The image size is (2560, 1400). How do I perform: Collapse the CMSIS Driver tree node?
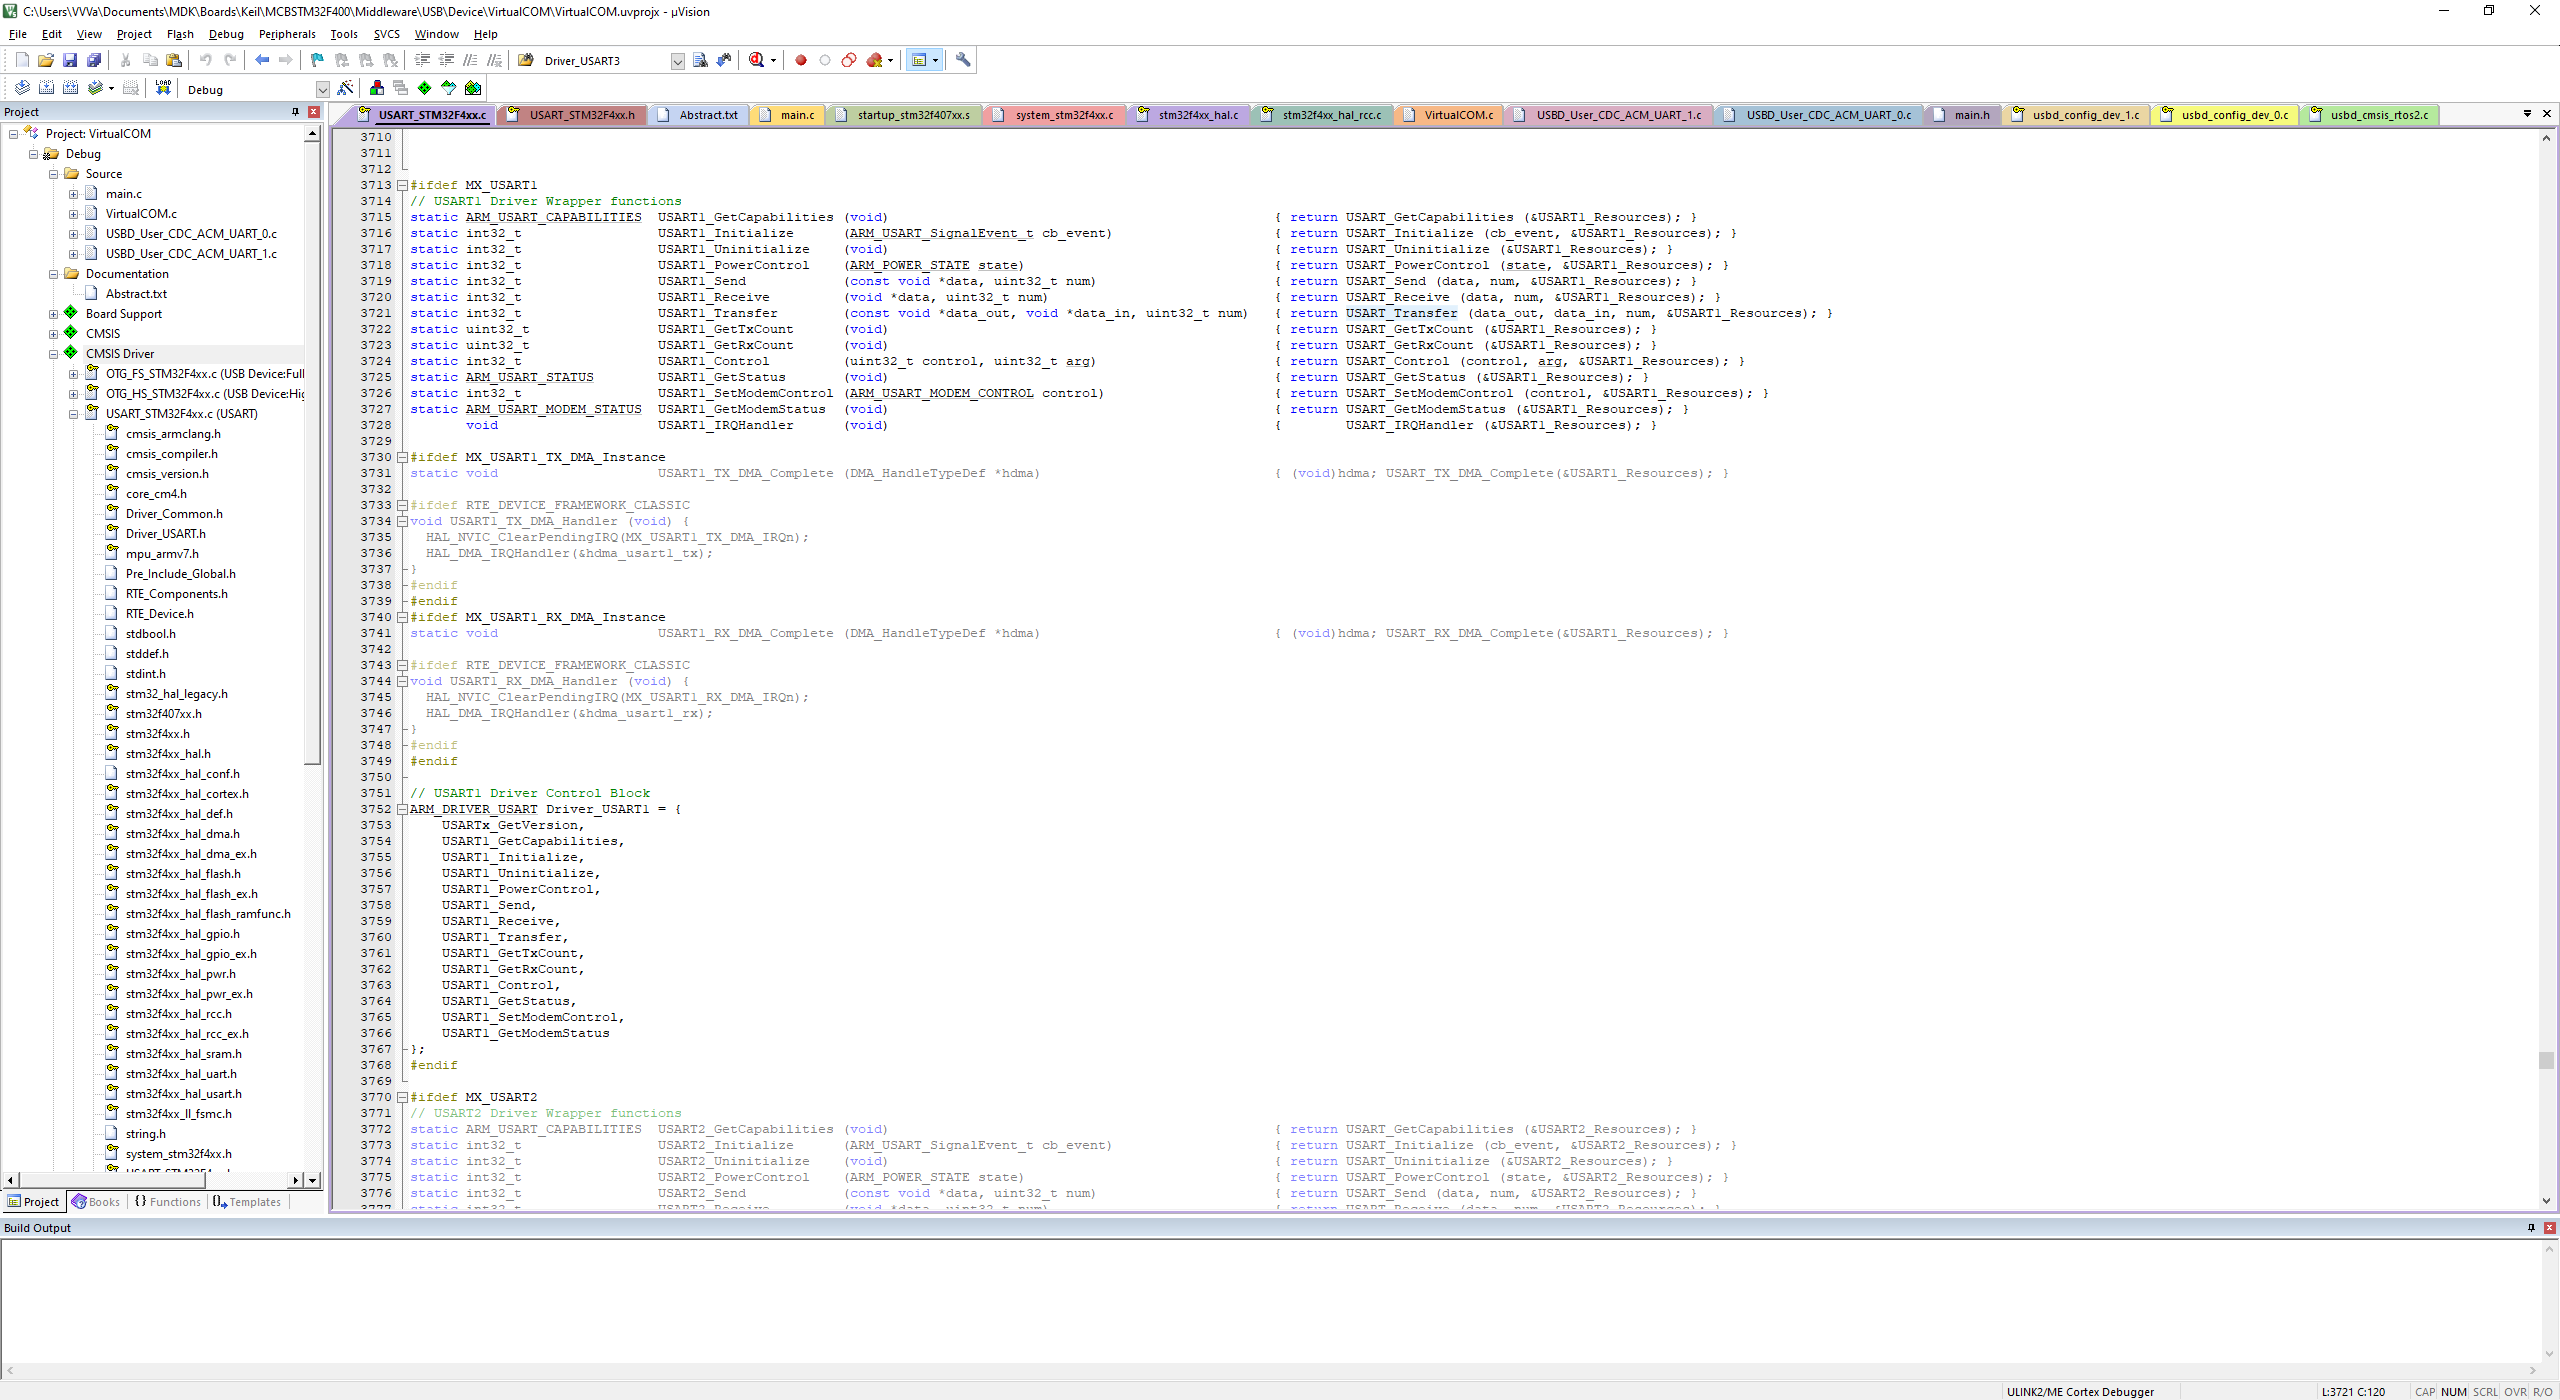coord(54,354)
